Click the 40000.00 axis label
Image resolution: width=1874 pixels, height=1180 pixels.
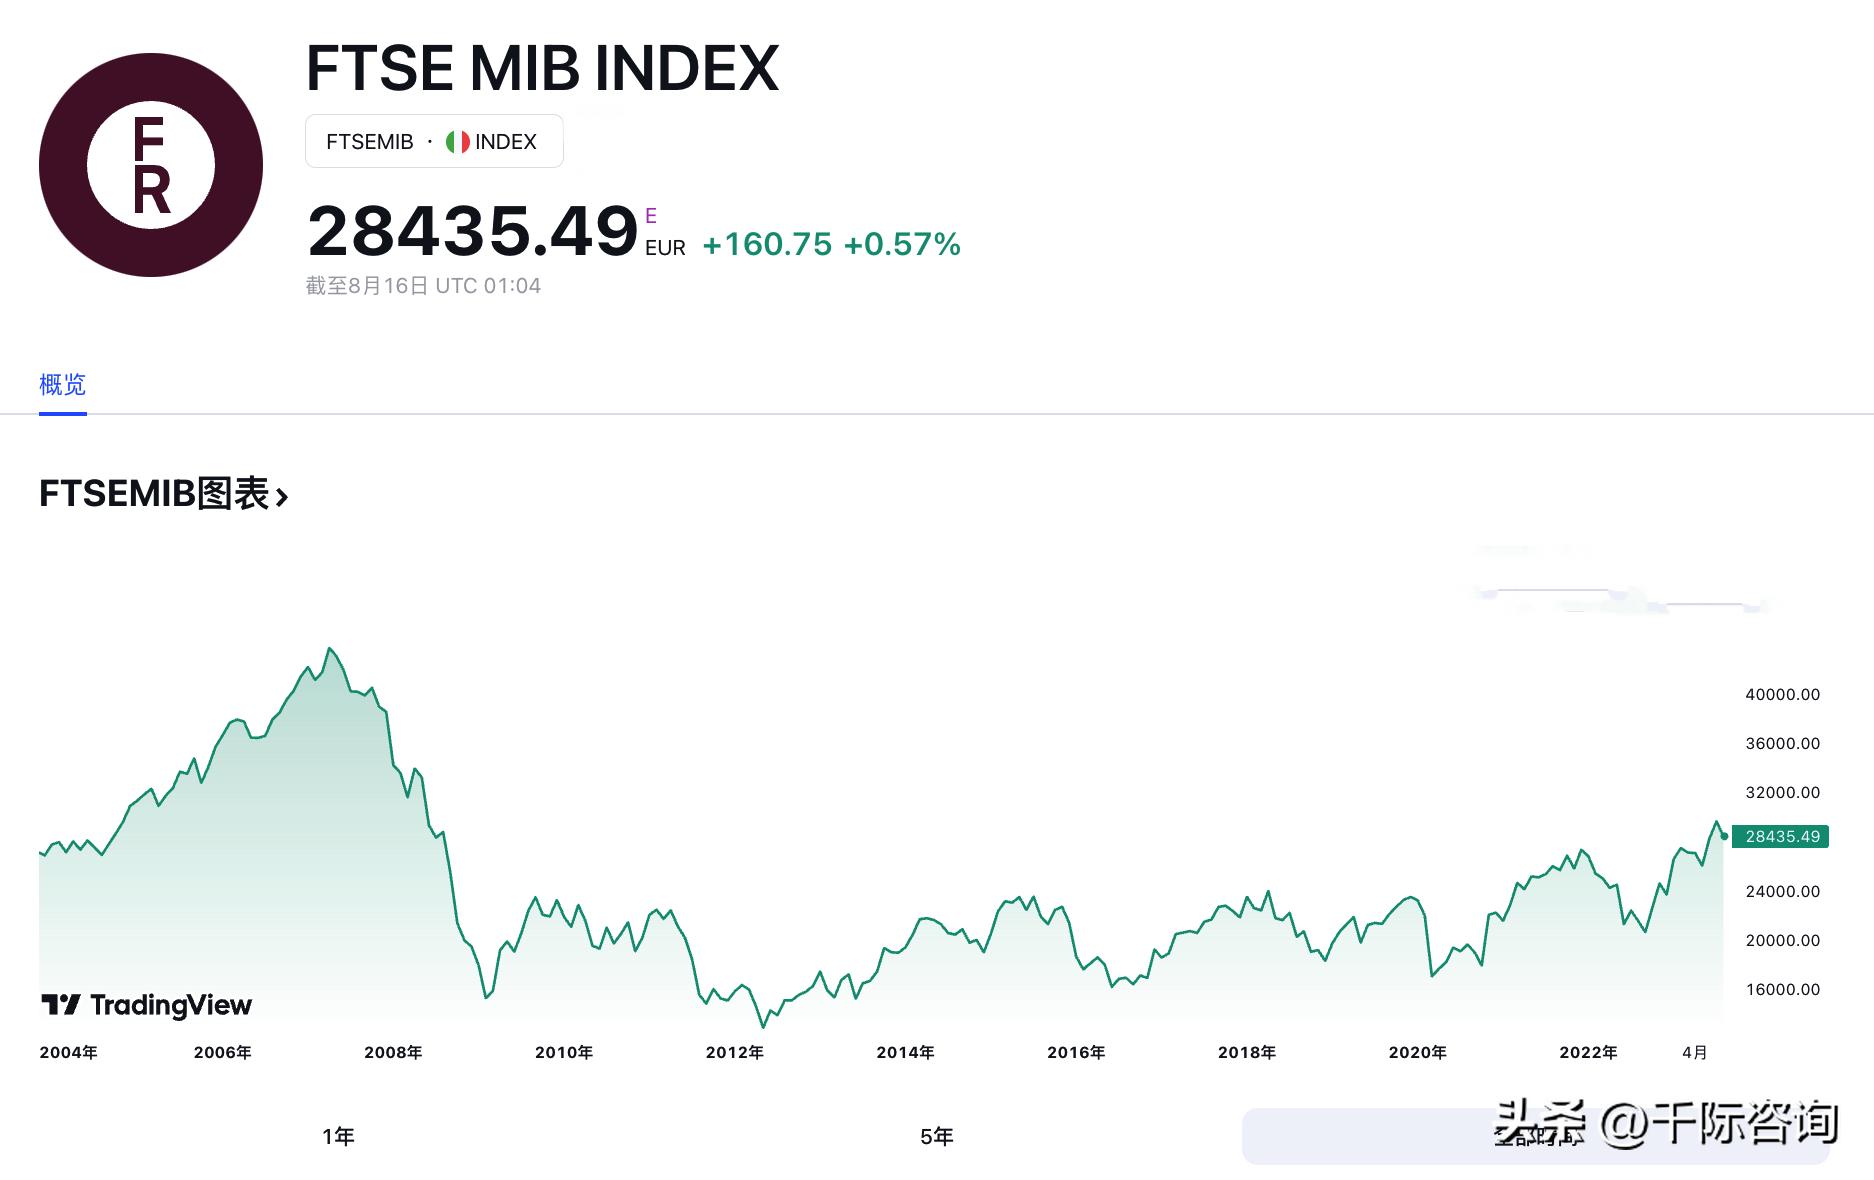(x=1782, y=694)
